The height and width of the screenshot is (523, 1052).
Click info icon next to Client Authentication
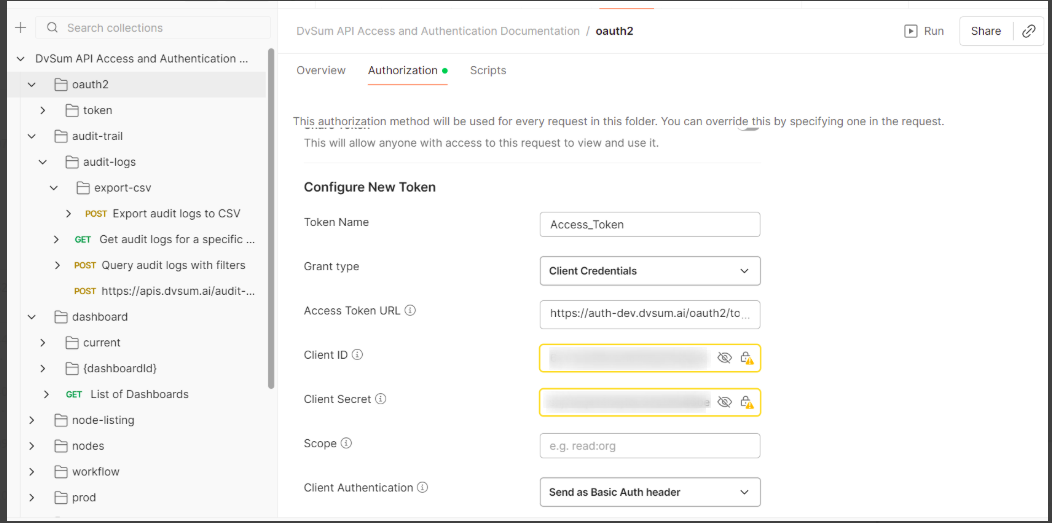click(x=423, y=487)
